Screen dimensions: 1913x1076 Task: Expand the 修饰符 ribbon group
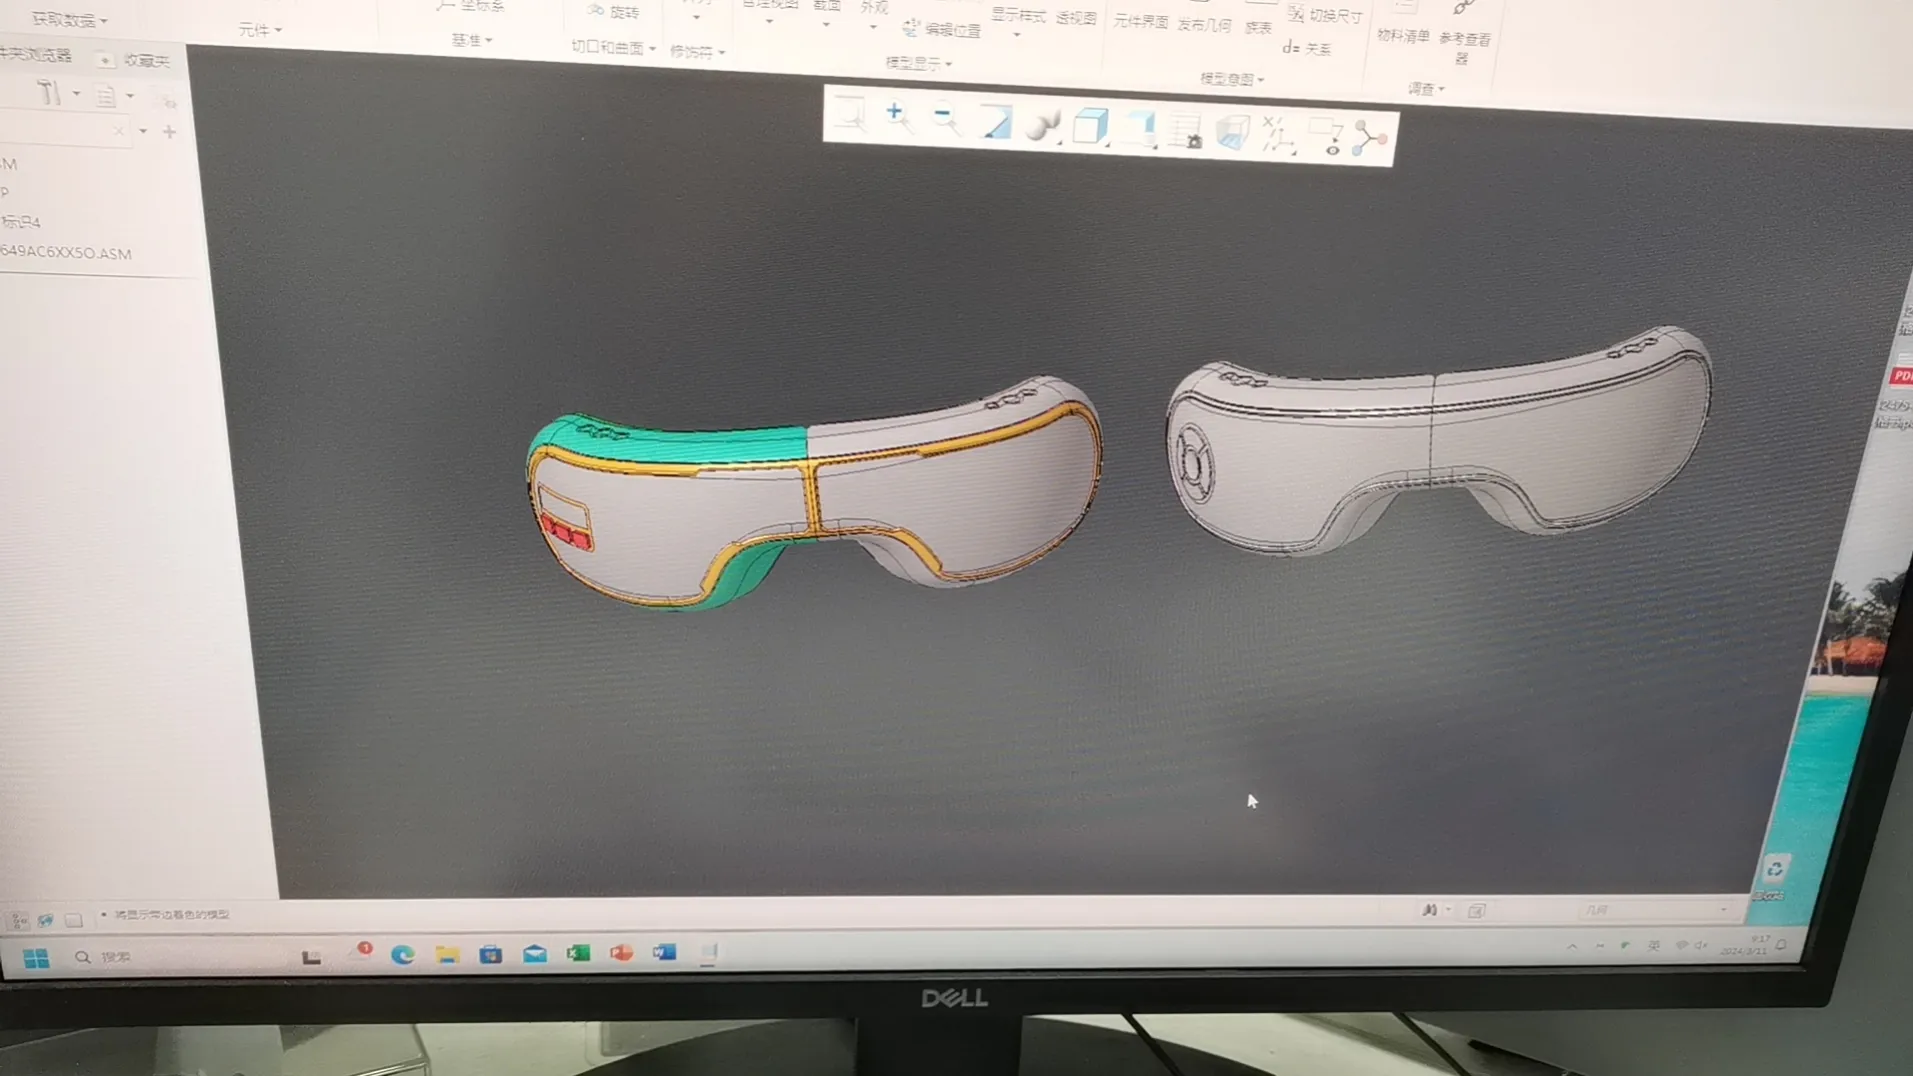pyautogui.click(x=697, y=52)
